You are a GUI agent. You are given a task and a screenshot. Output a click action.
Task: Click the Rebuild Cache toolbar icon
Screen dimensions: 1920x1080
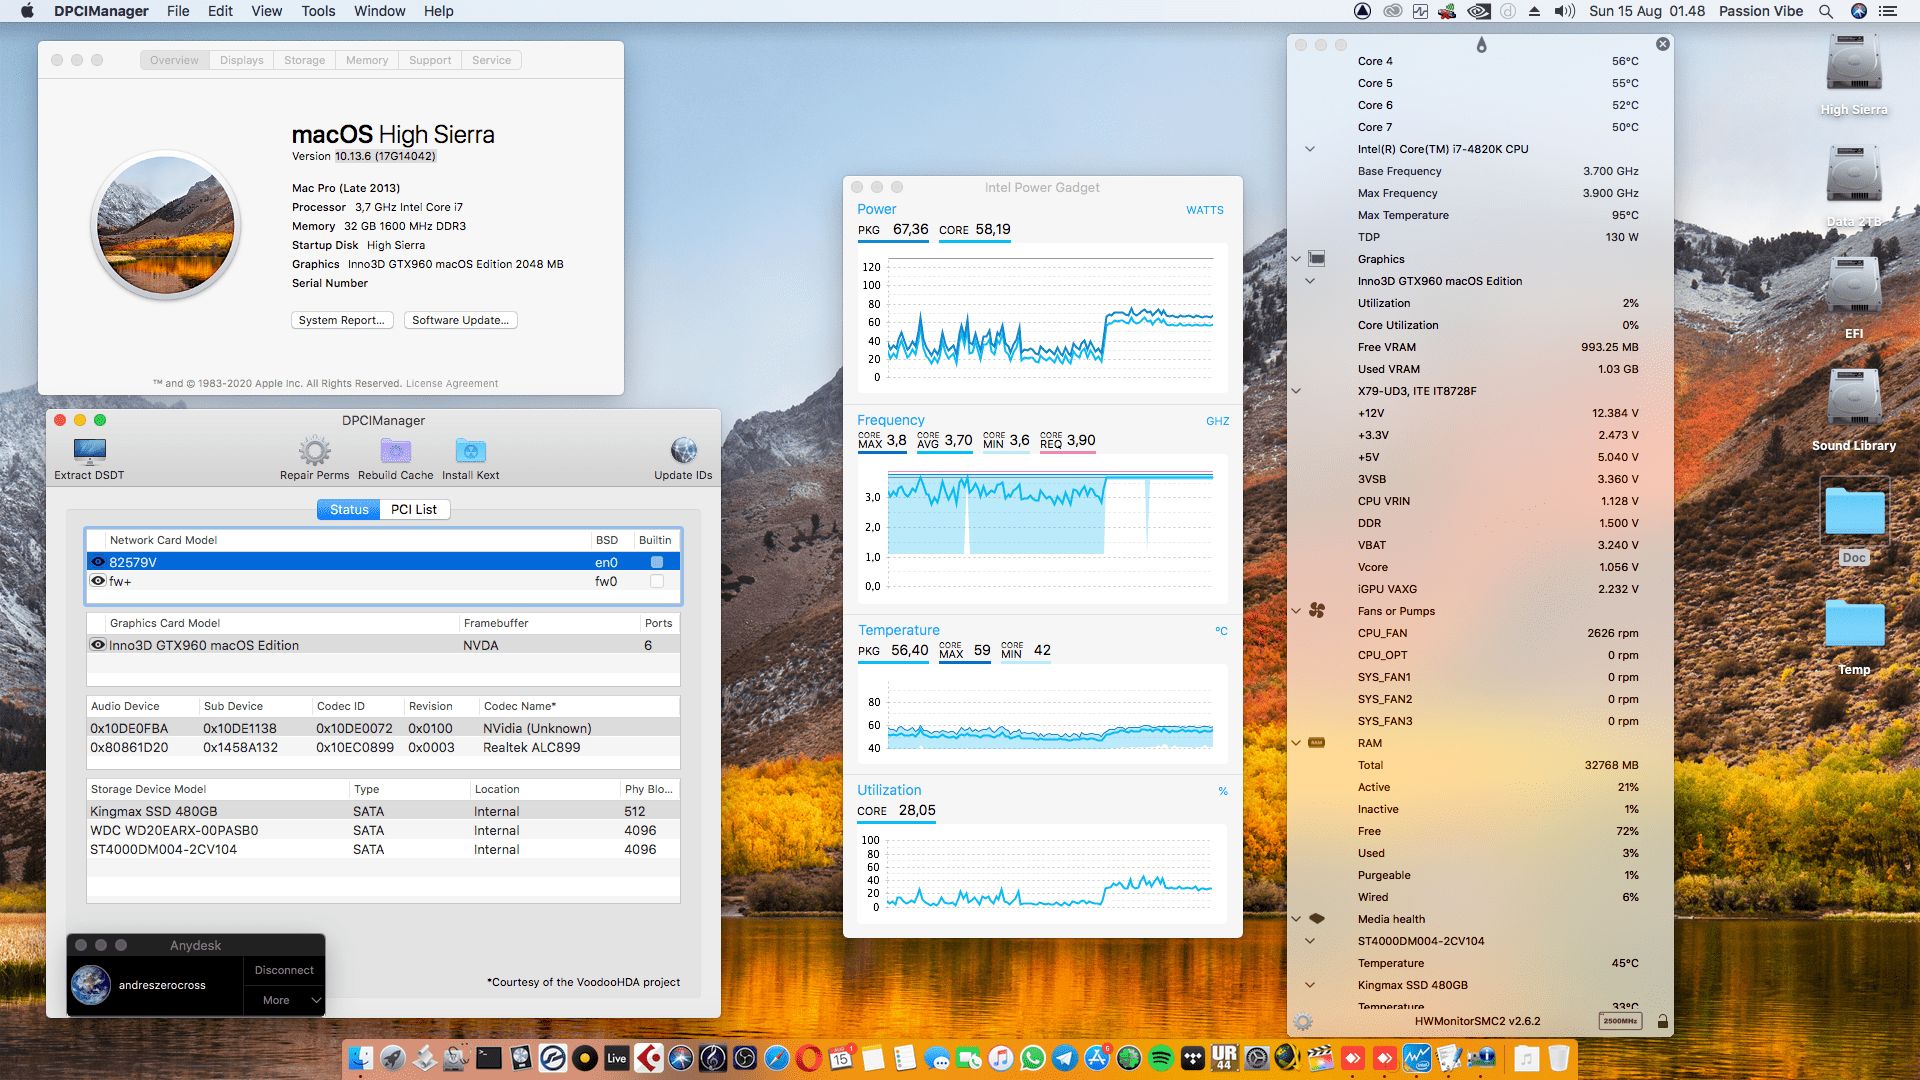point(396,451)
